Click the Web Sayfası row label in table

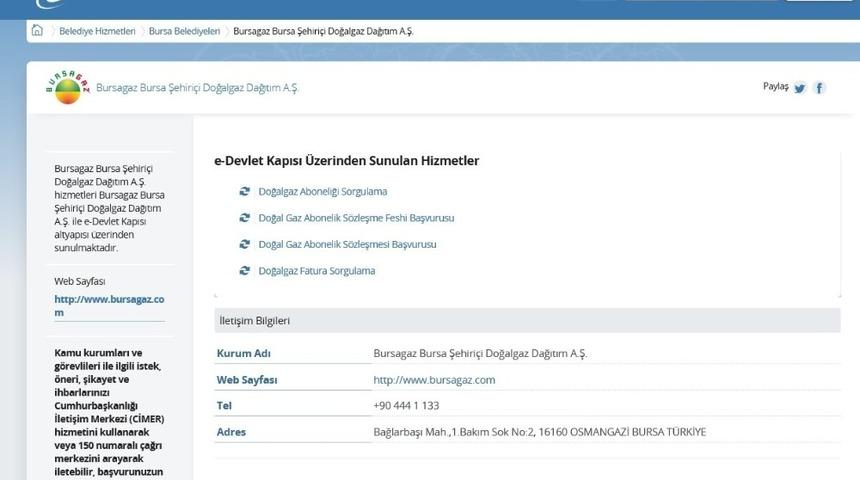247,380
